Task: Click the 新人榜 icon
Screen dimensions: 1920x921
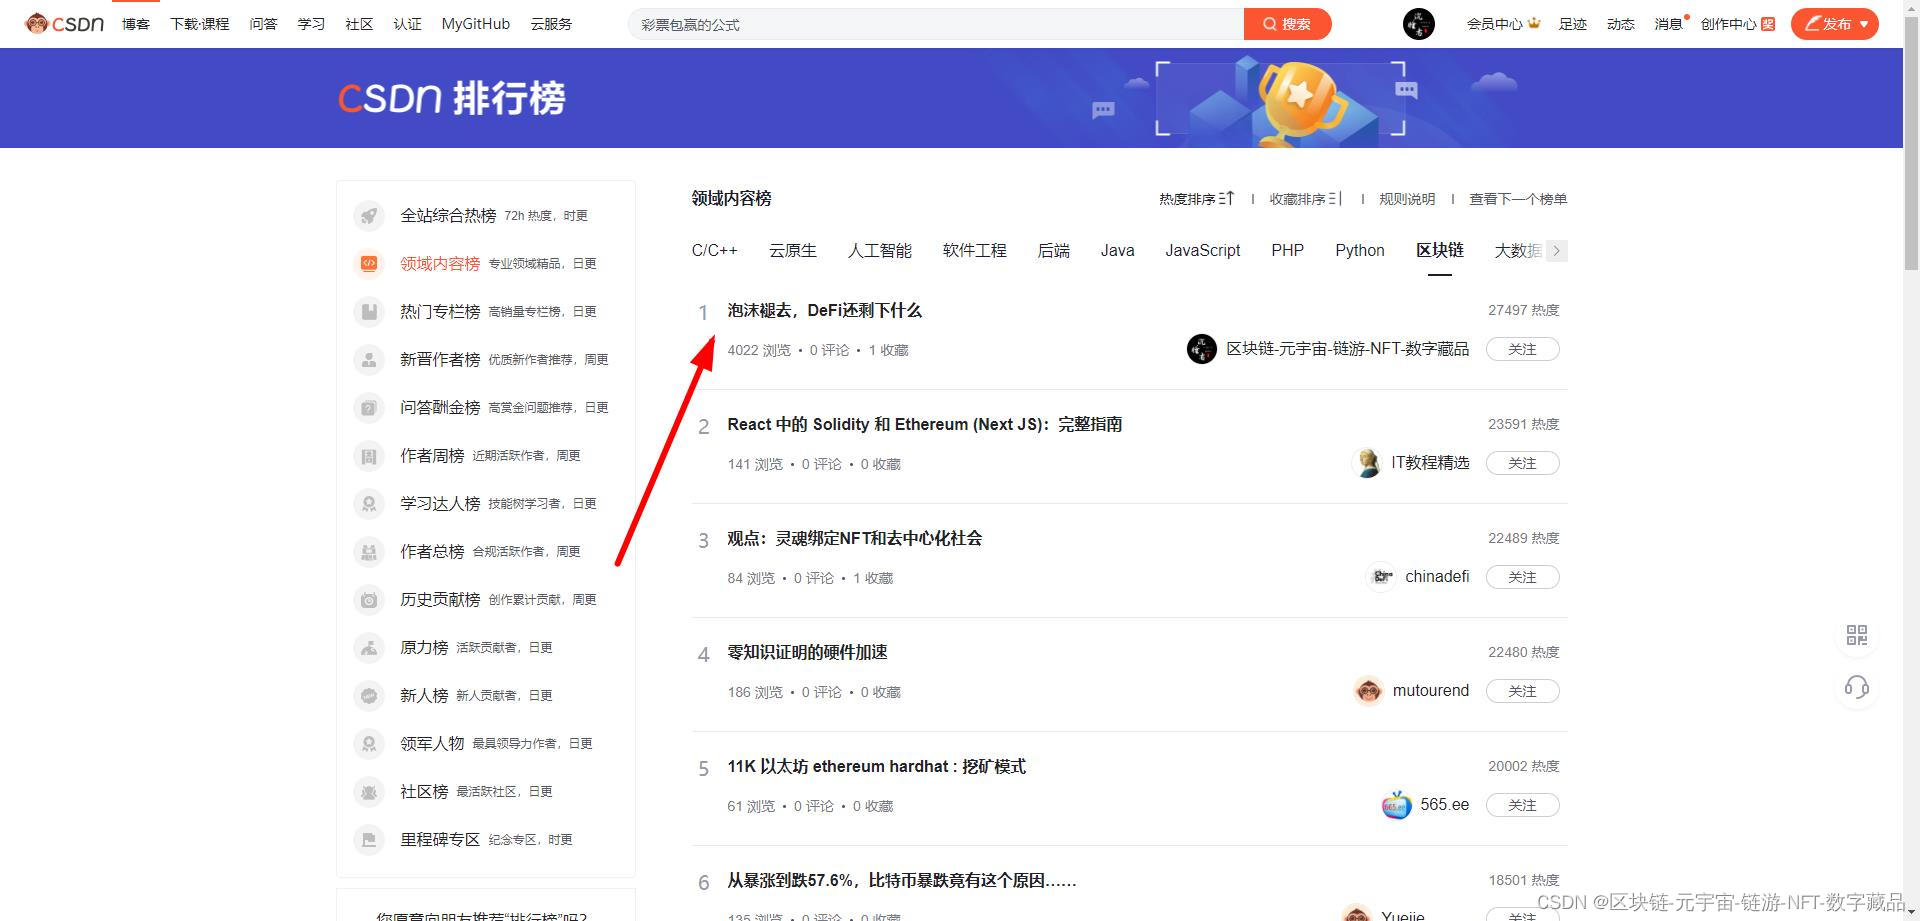Action: 369,696
